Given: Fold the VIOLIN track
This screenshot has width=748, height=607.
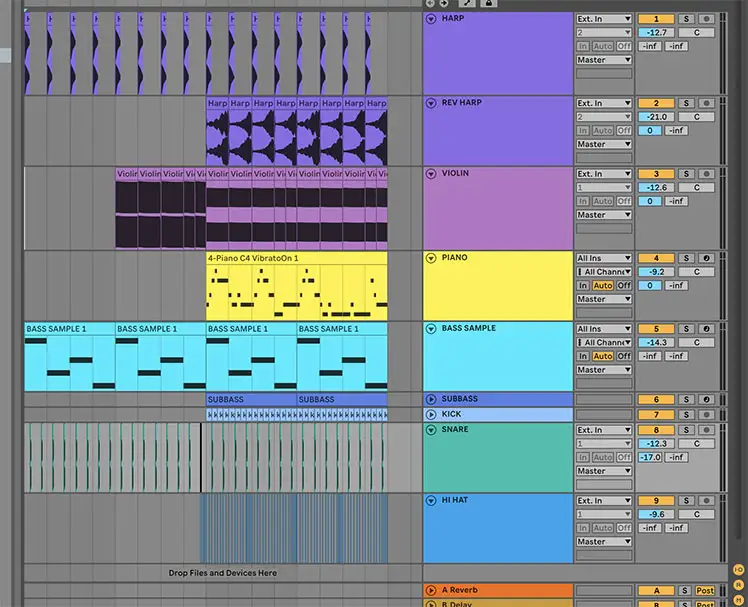Looking at the screenshot, I should (x=432, y=174).
